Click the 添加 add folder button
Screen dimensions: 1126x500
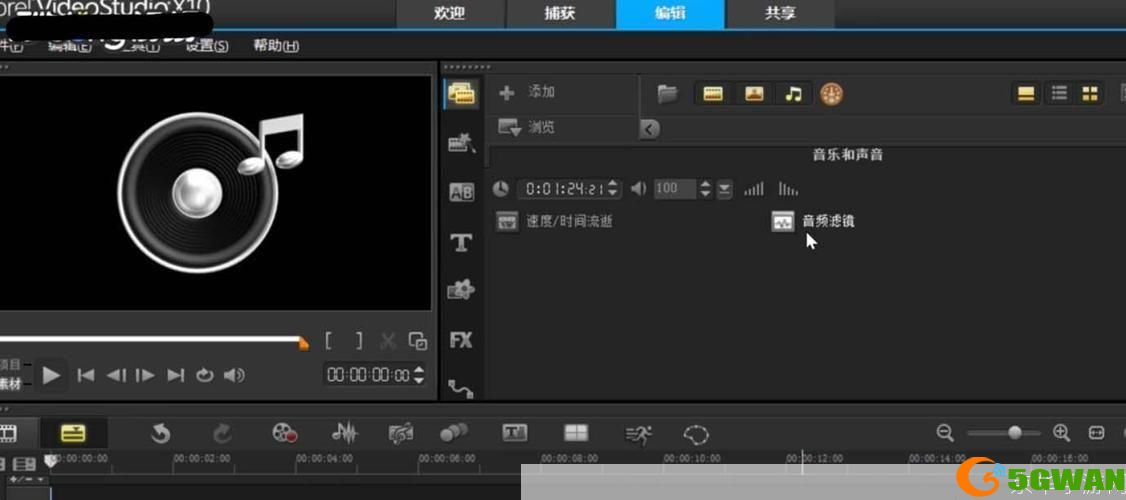coord(528,92)
